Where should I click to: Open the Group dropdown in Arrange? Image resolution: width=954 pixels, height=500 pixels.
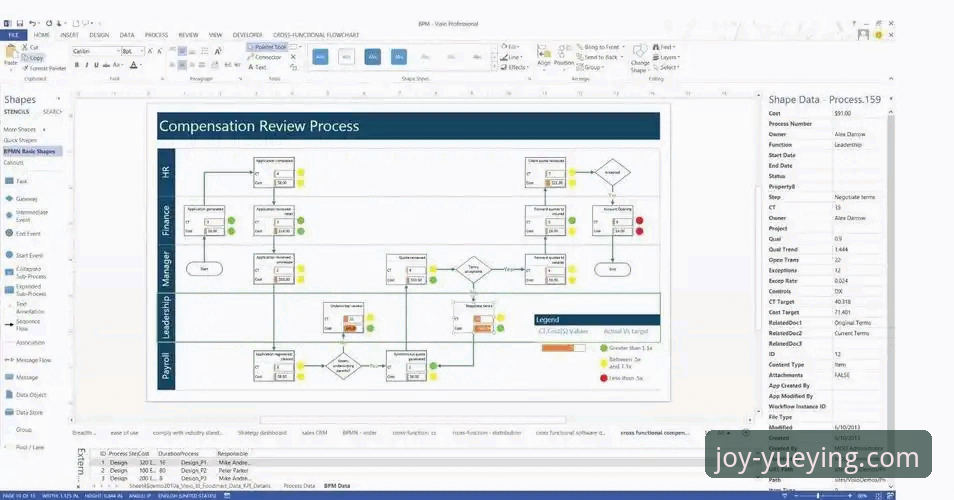pyautogui.click(x=590, y=68)
